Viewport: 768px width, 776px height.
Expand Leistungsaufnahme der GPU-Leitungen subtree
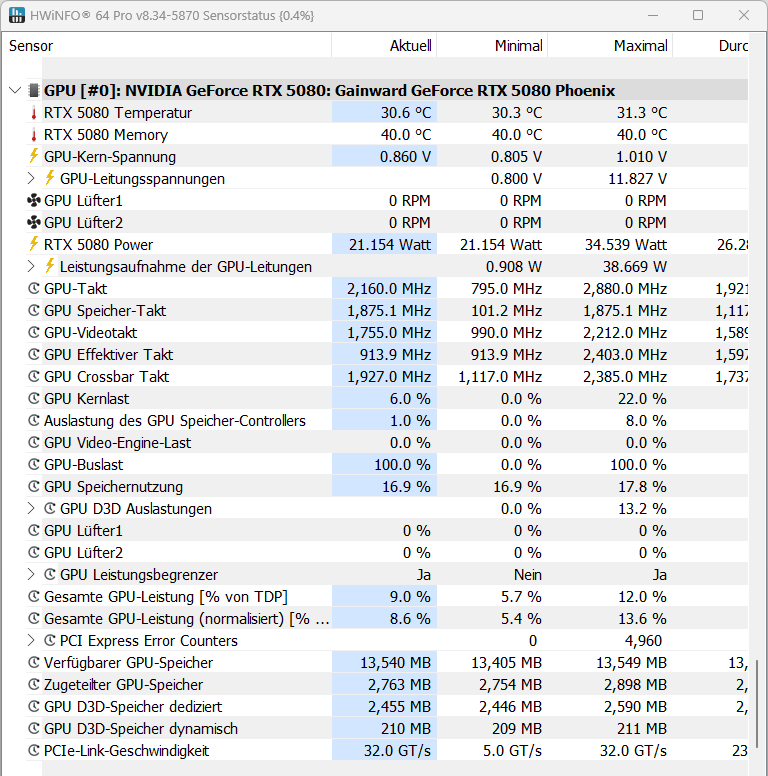pos(31,266)
